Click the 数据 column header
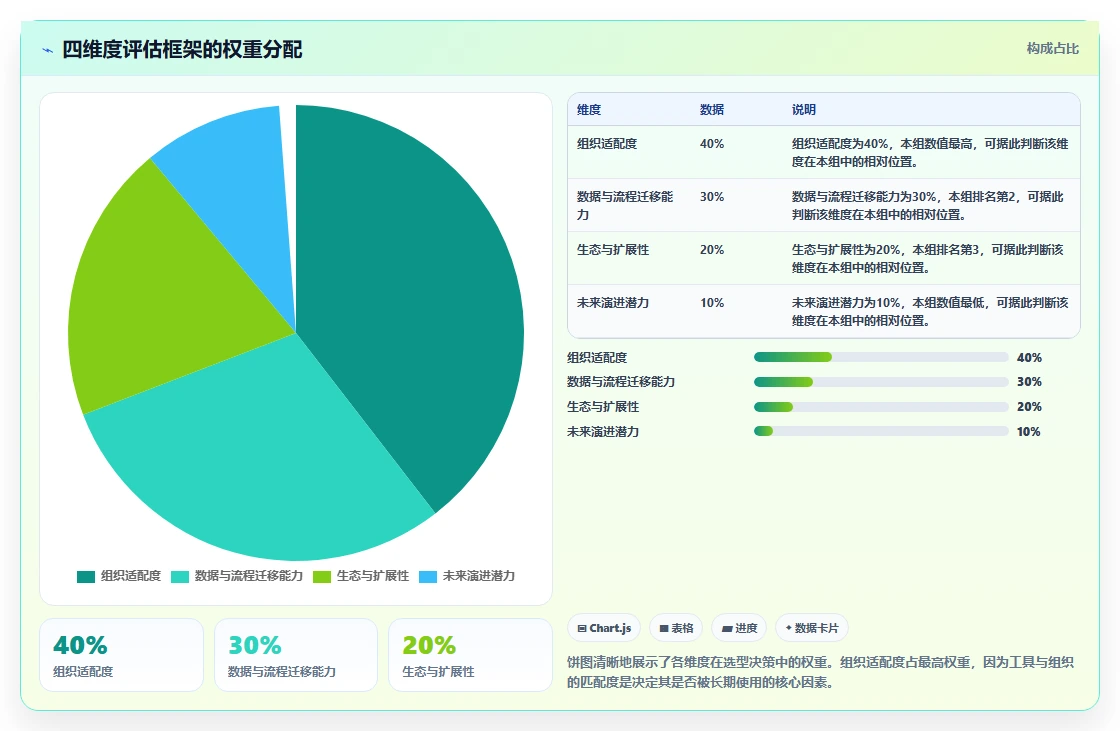Viewport: 1120px width, 731px height. click(711, 109)
